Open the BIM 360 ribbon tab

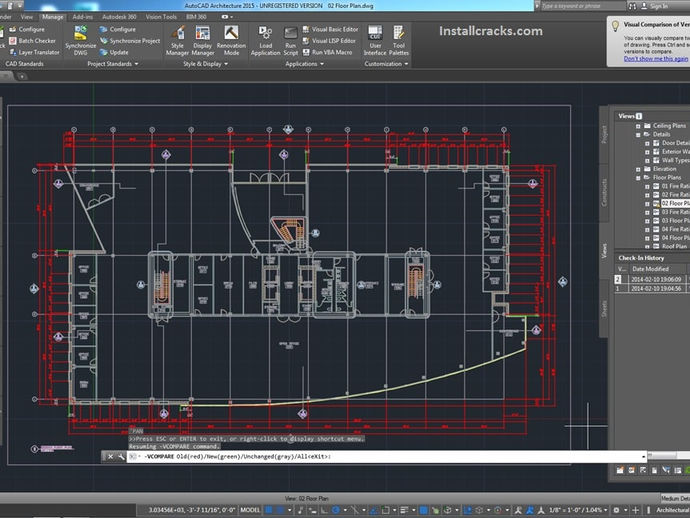[196, 17]
